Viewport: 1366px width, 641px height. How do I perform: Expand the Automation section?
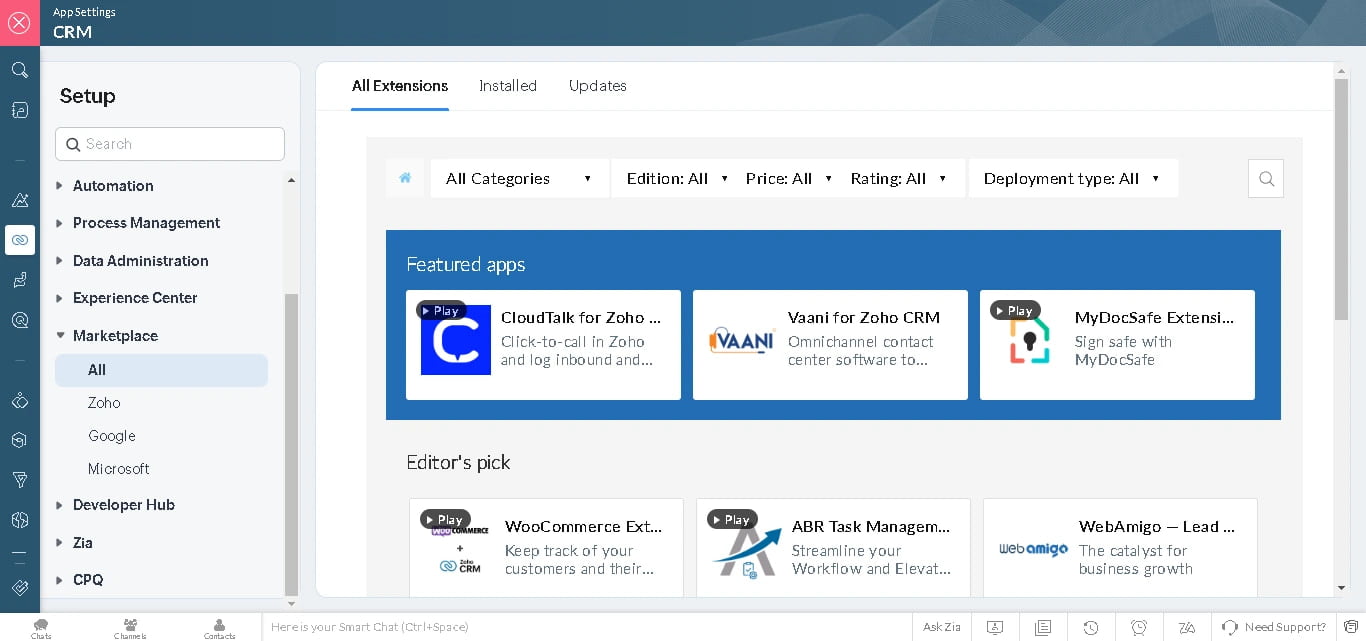point(113,186)
